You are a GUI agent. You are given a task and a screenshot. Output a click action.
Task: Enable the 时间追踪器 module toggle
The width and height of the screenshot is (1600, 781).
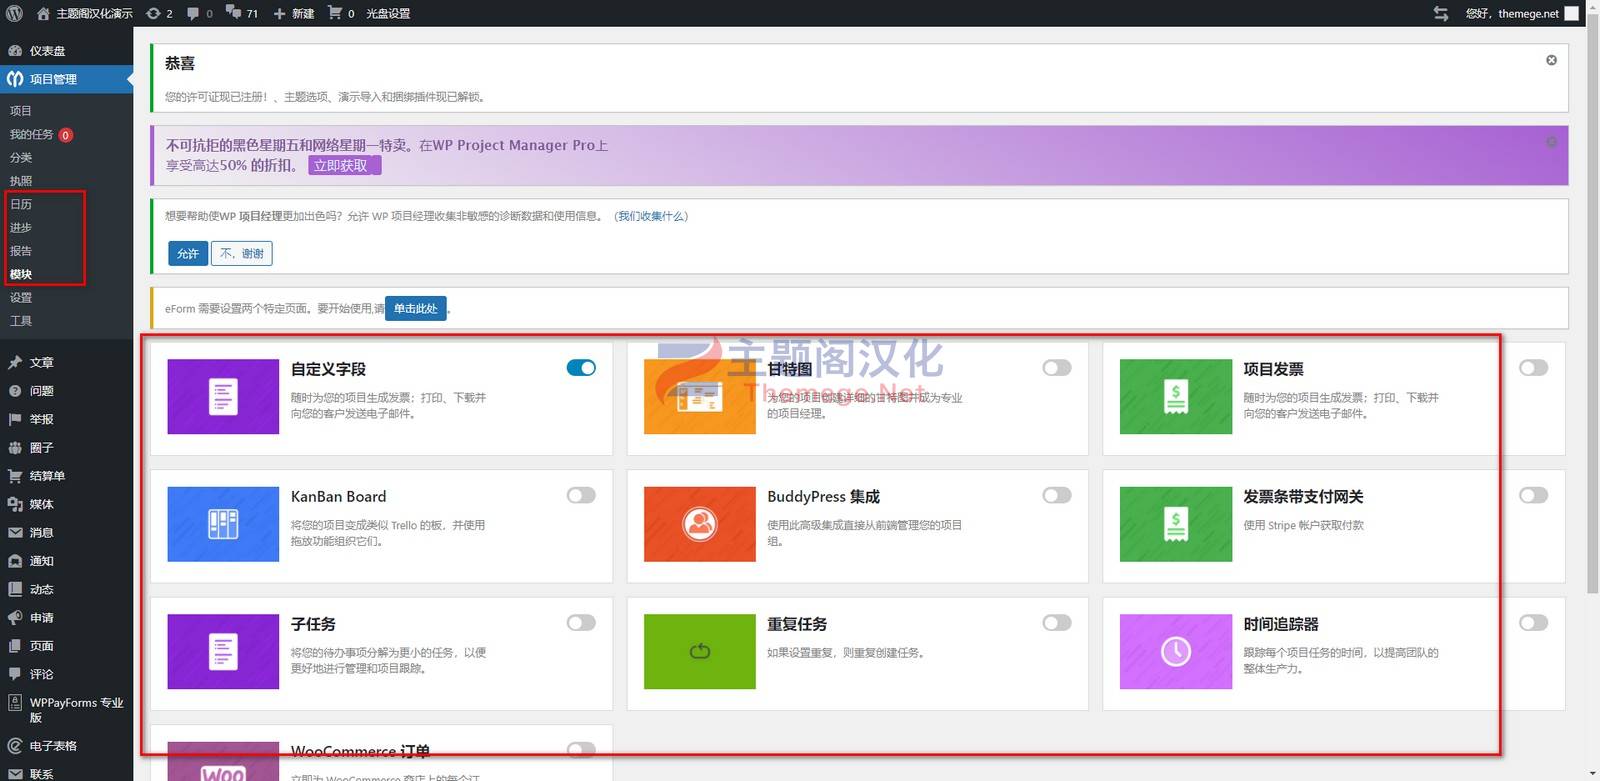coord(1533,623)
